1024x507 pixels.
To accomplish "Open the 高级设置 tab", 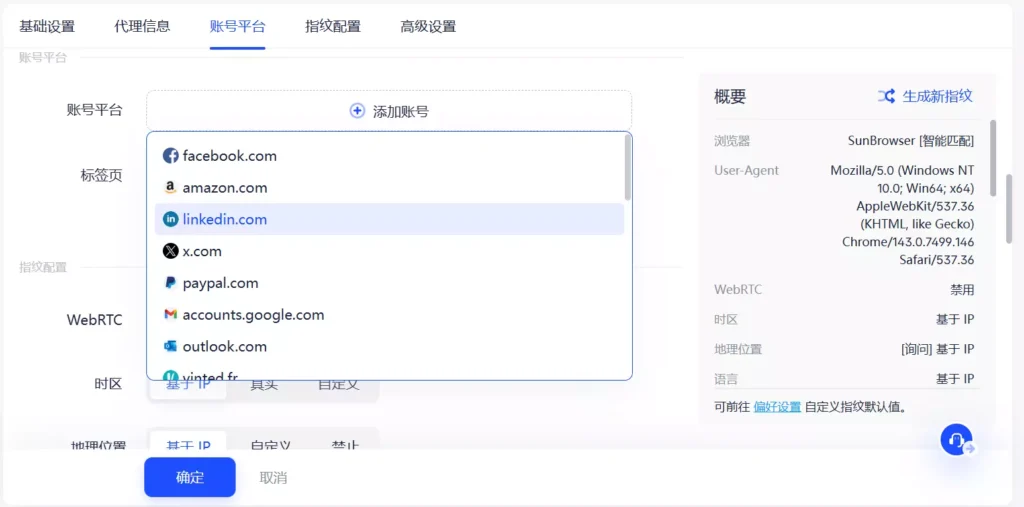I will coord(428,26).
